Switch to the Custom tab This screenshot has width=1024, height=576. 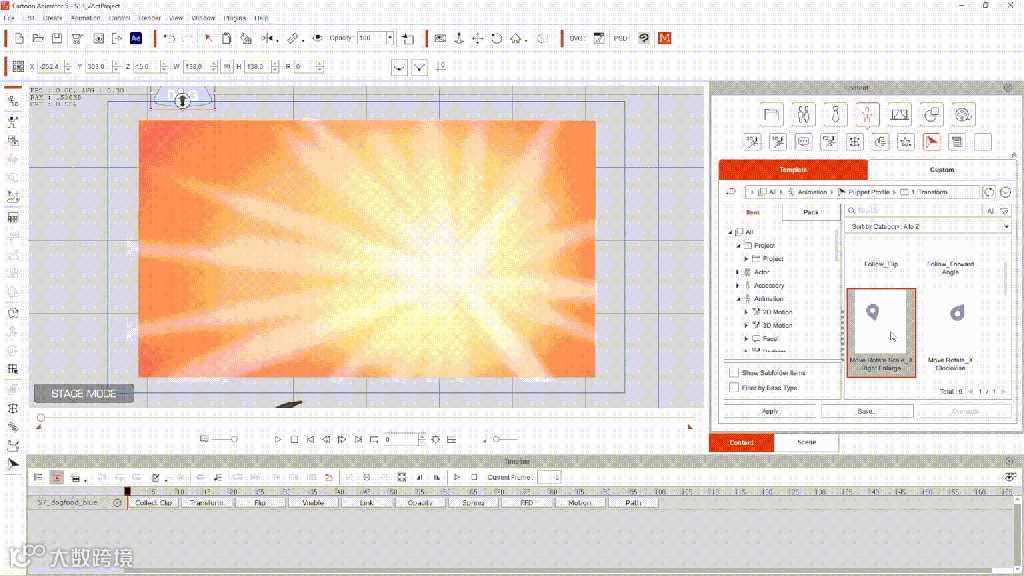click(941, 170)
